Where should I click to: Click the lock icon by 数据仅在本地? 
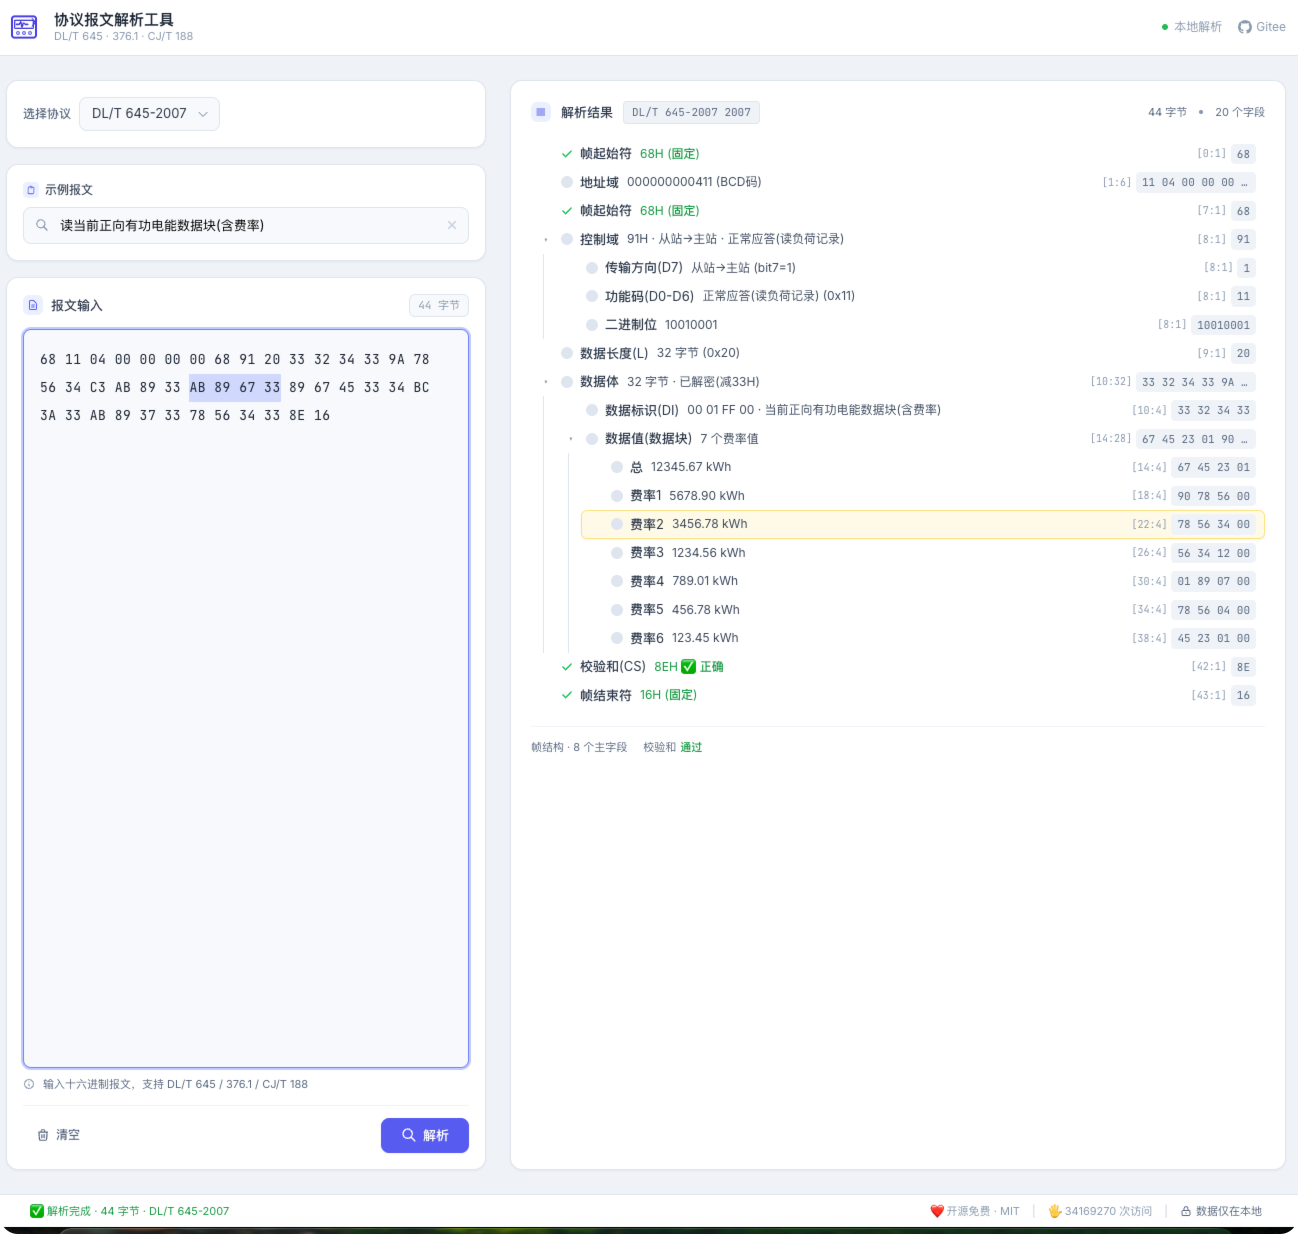point(1186,1211)
